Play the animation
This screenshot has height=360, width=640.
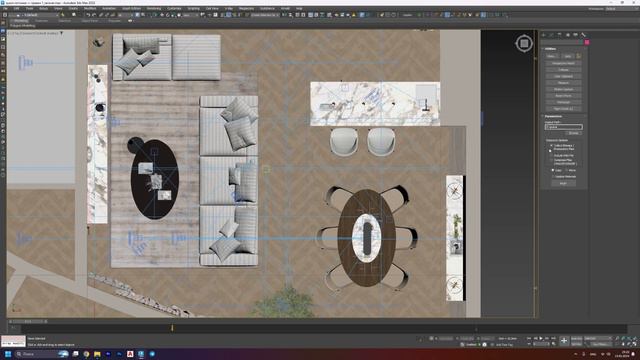point(541,338)
